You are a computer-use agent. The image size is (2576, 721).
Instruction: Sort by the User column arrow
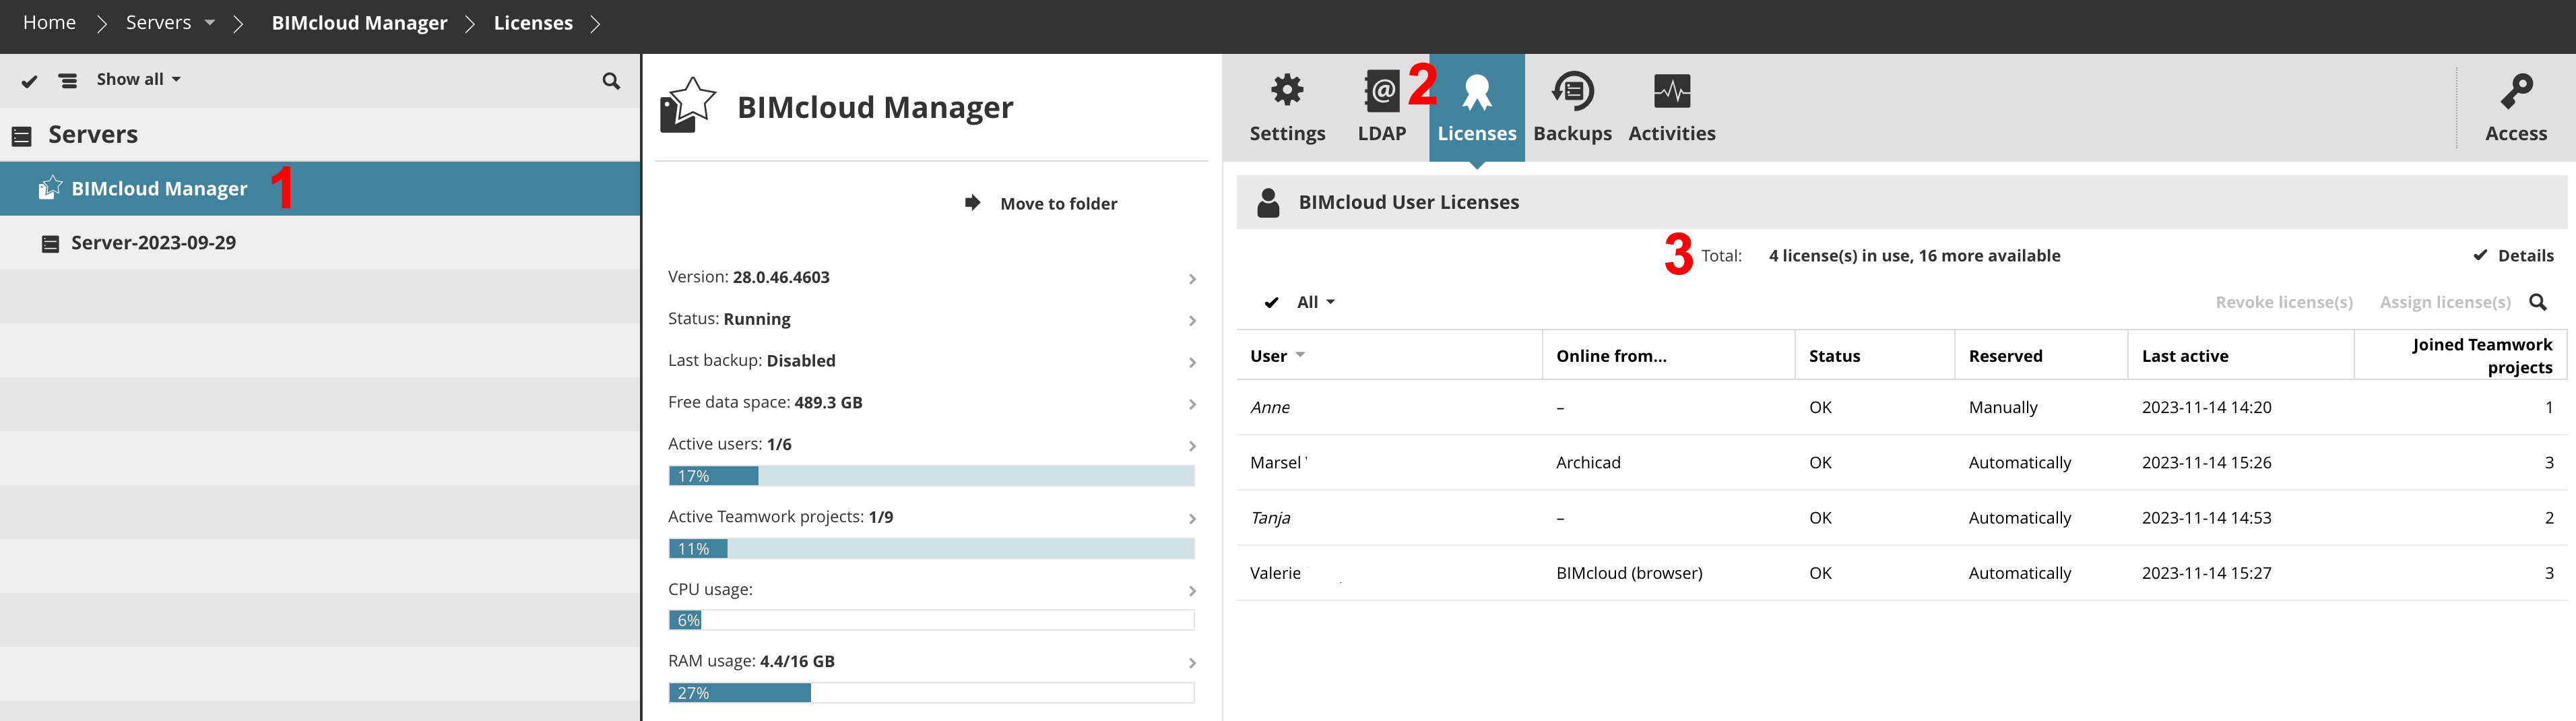pos(1300,355)
